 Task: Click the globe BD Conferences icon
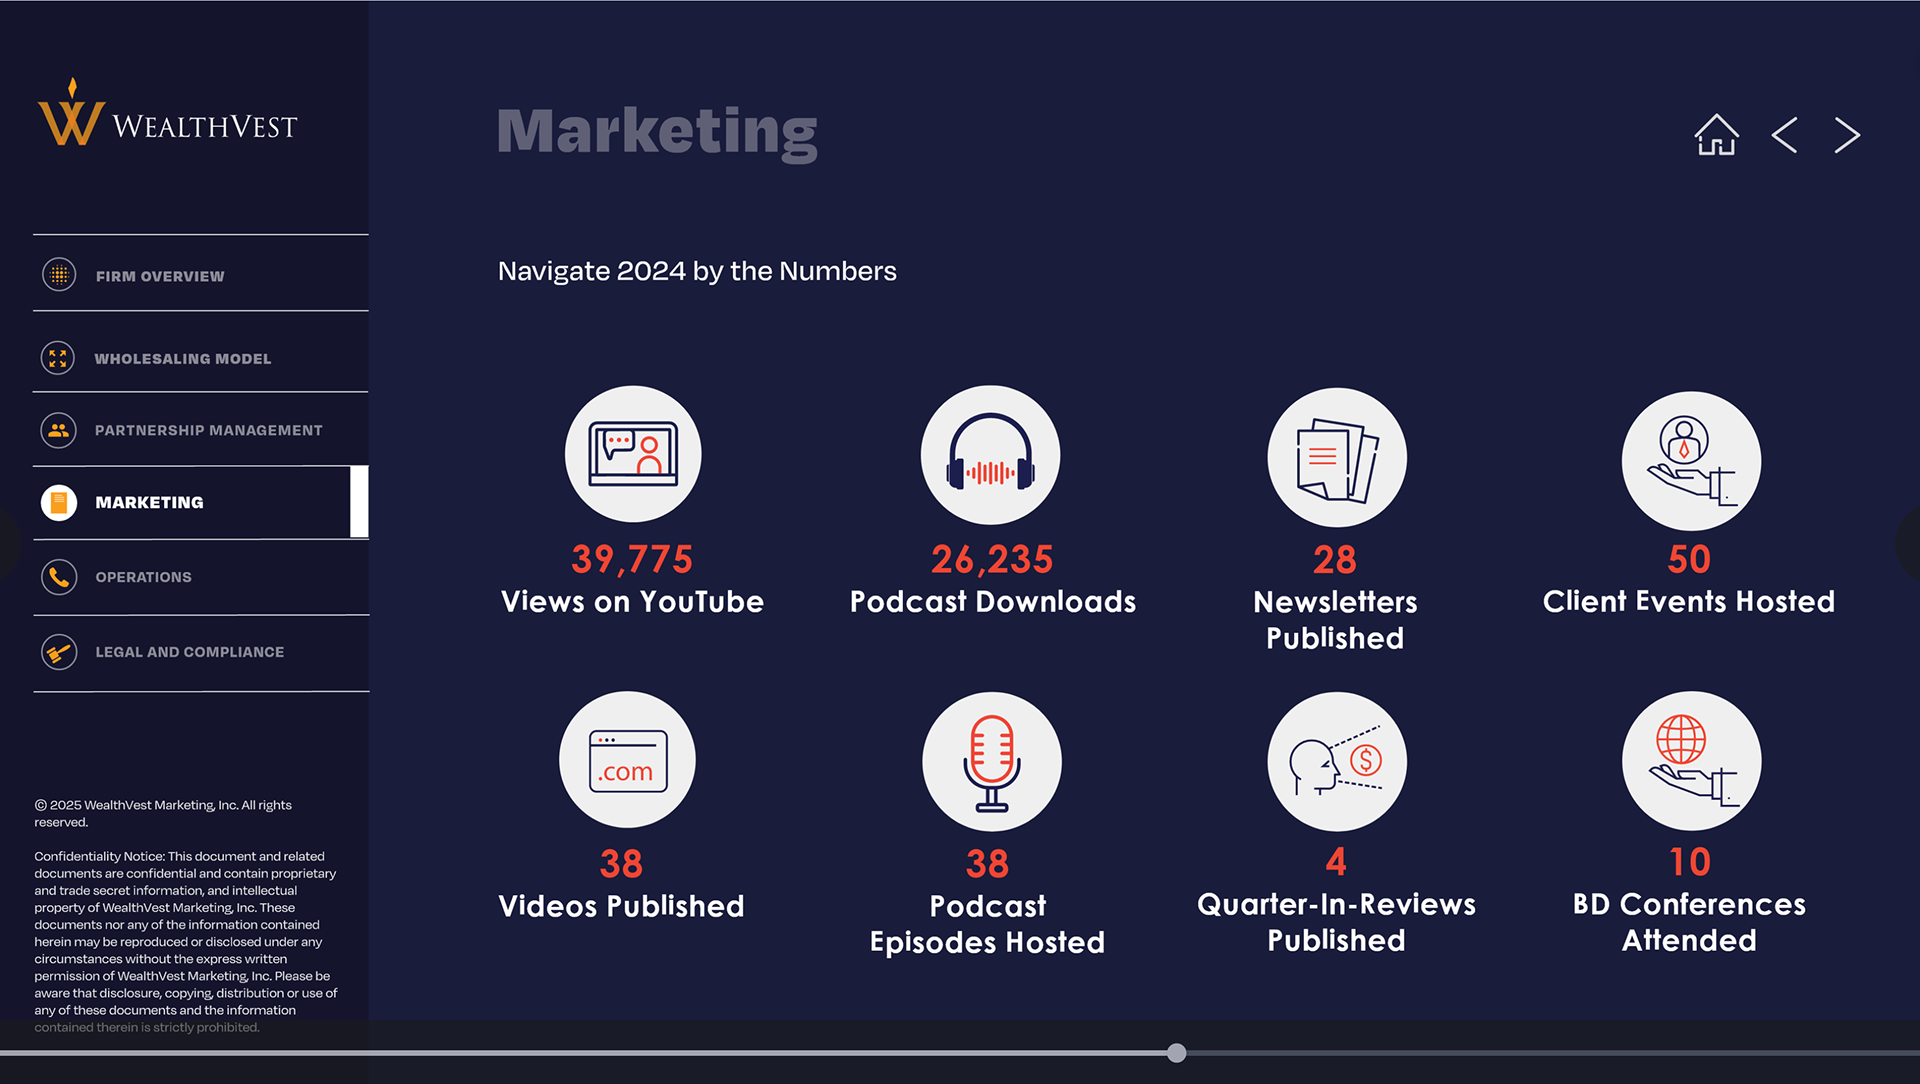click(1690, 761)
